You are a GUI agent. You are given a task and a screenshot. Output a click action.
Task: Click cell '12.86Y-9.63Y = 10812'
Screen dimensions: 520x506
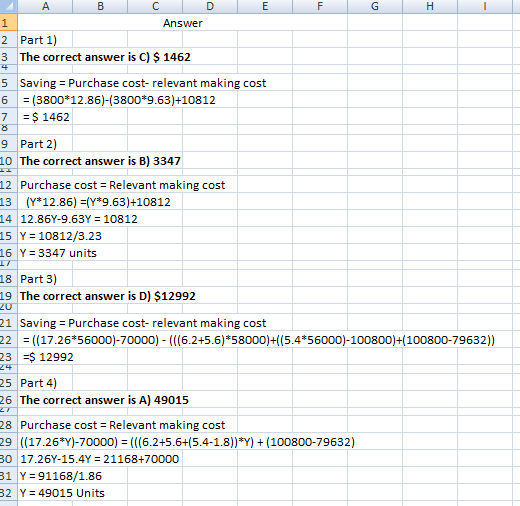[x=79, y=219]
